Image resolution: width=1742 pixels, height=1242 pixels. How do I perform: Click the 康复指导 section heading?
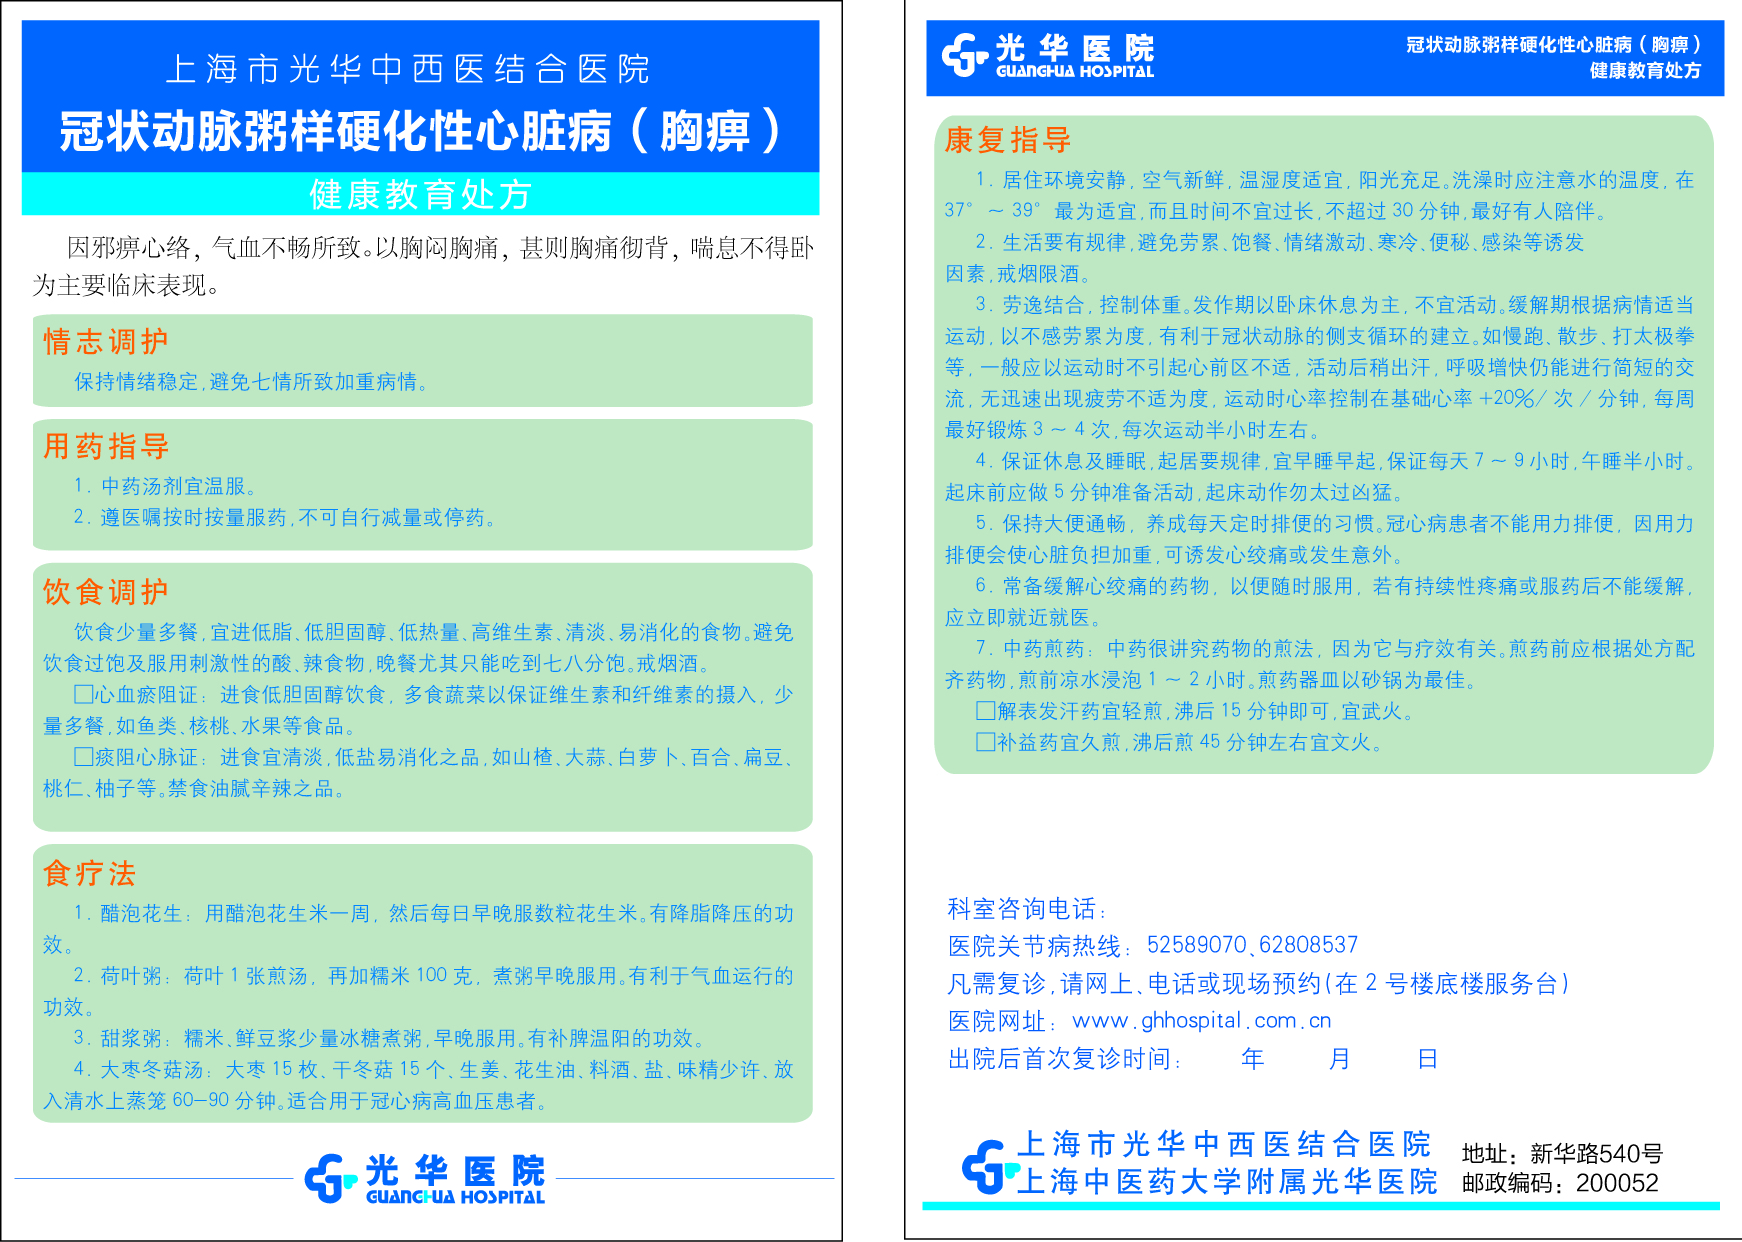1008,140
